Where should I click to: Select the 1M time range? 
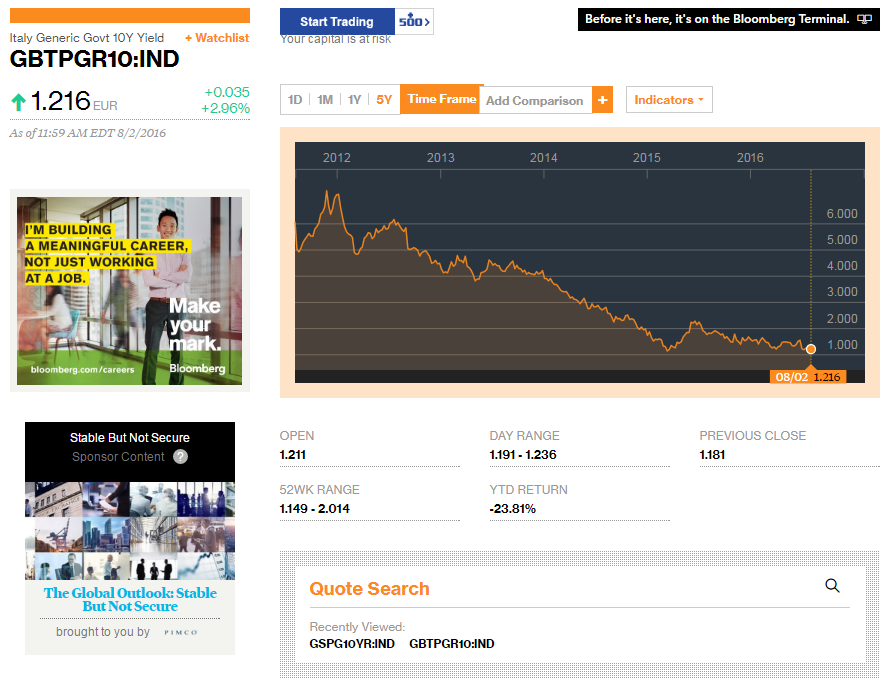pyautogui.click(x=325, y=100)
